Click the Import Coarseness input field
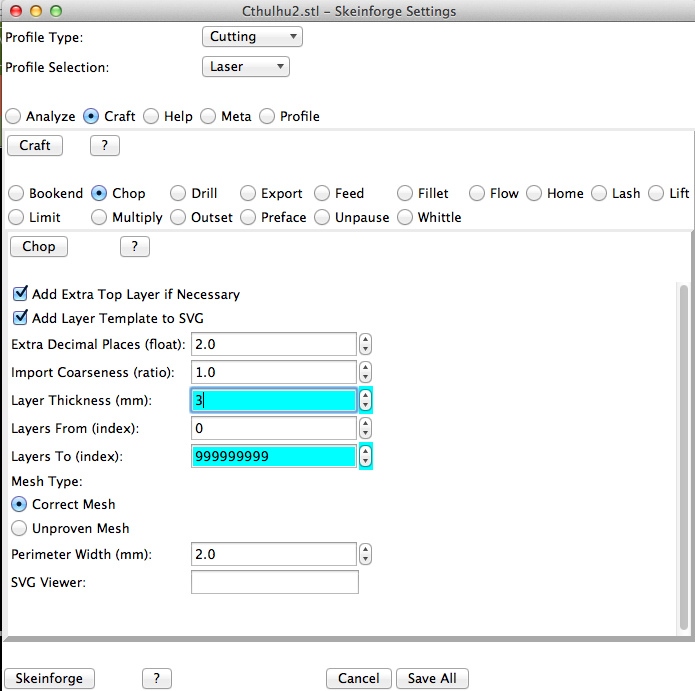The image size is (695, 691). point(274,372)
